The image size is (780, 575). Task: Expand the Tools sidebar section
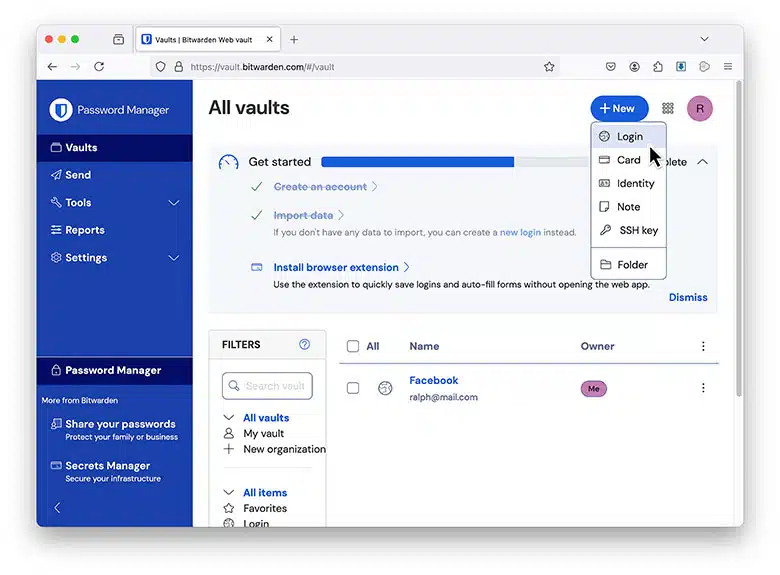(x=174, y=203)
